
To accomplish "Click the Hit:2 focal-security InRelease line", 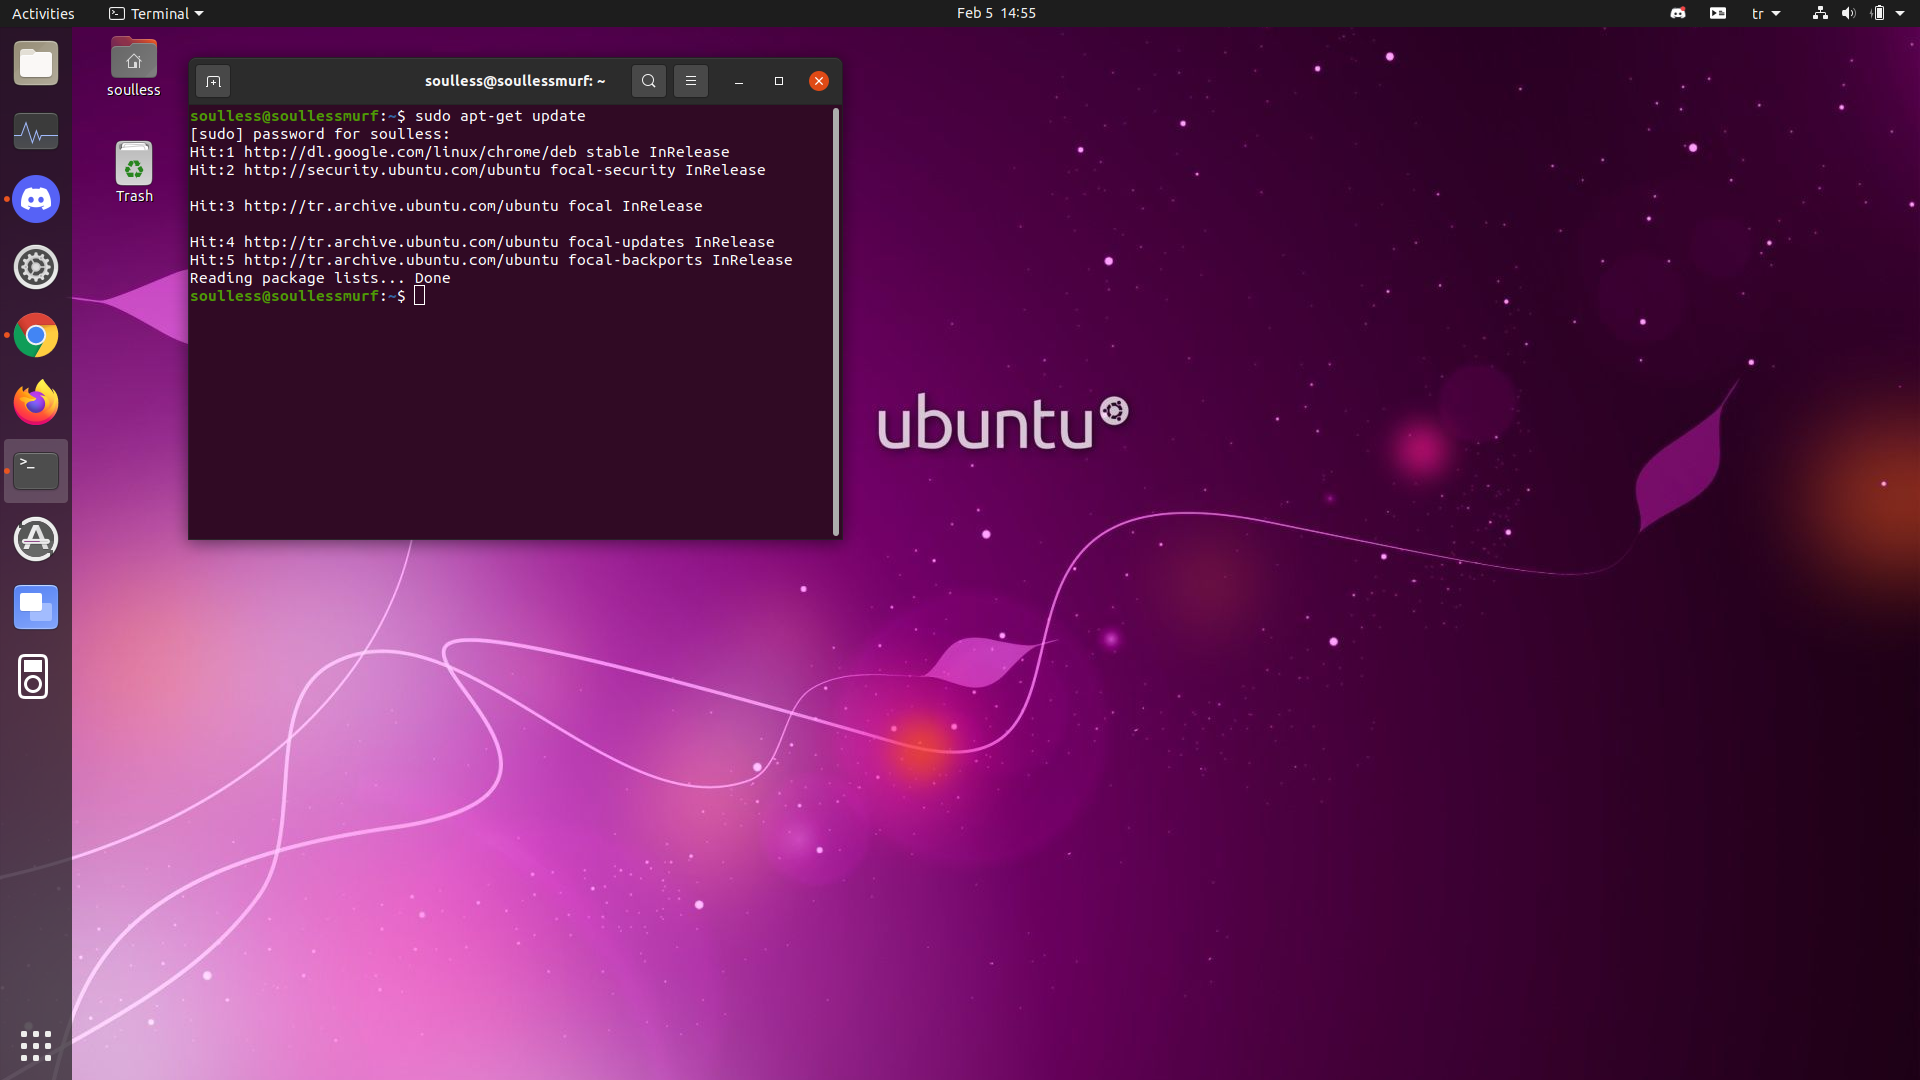I will pos(478,170).
